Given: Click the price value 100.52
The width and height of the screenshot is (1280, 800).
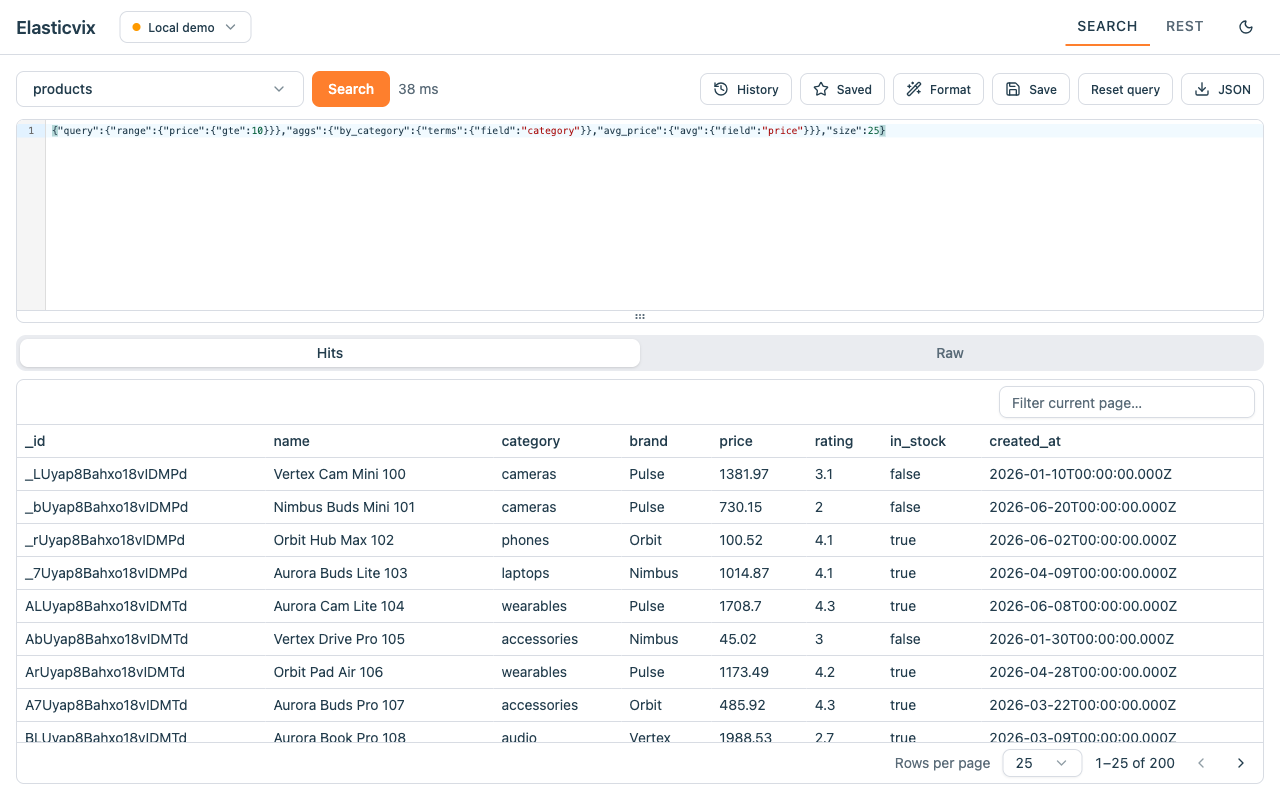Looking at the screenshot, I should pyautogui.click(x=741, y=540).
